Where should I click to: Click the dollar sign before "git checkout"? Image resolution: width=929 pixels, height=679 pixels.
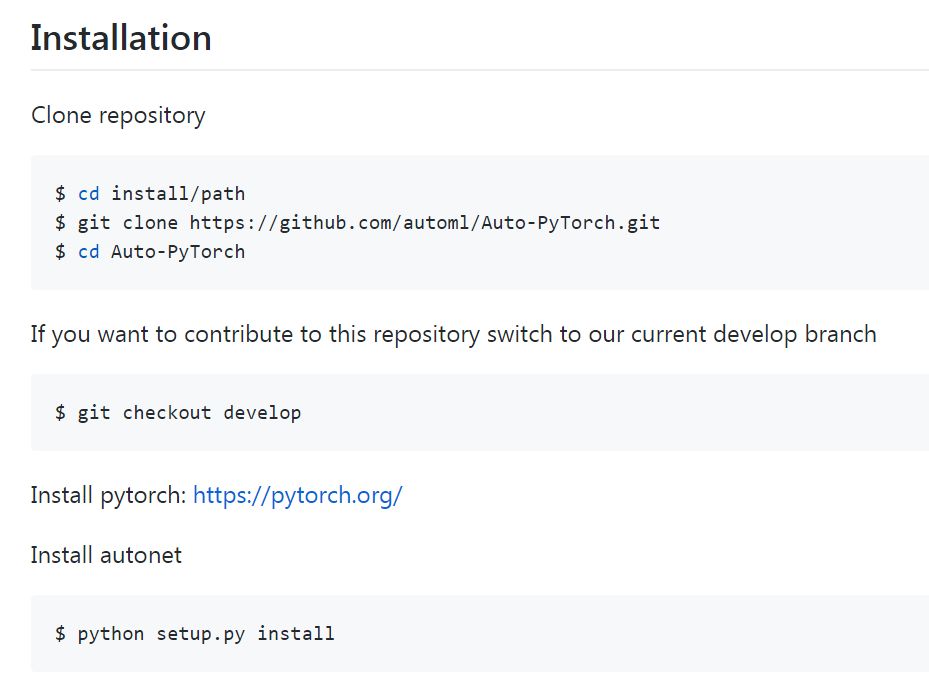pyautogui.click(x=61, y=412)
